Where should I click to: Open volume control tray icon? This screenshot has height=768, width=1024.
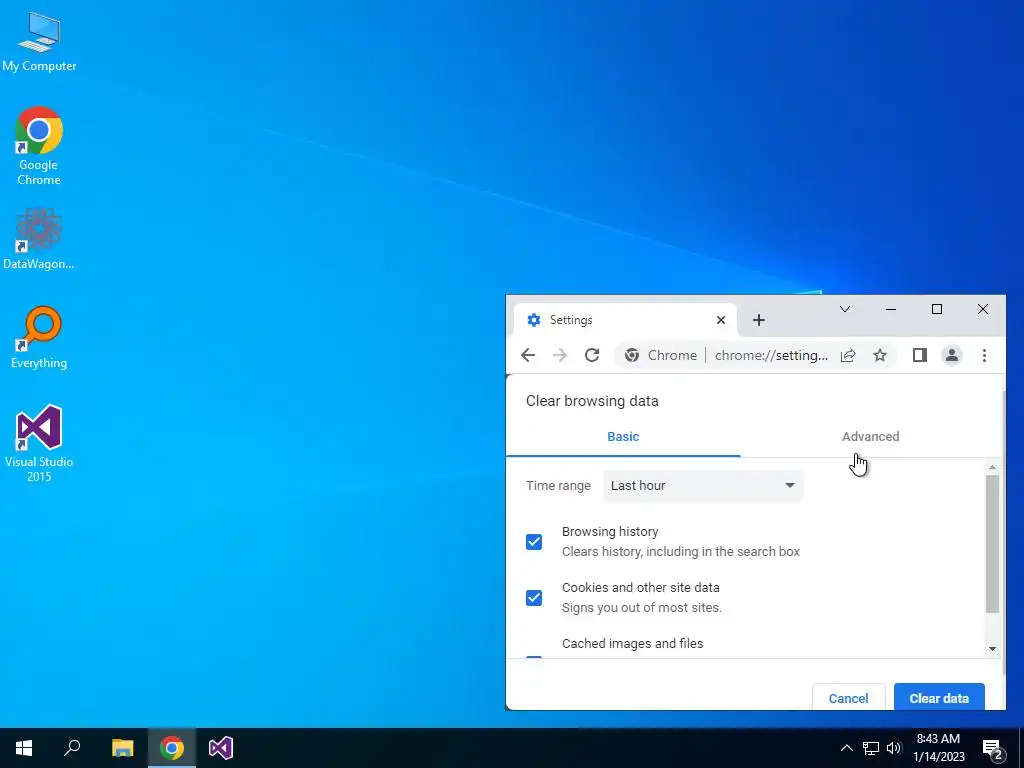[894, 748]
